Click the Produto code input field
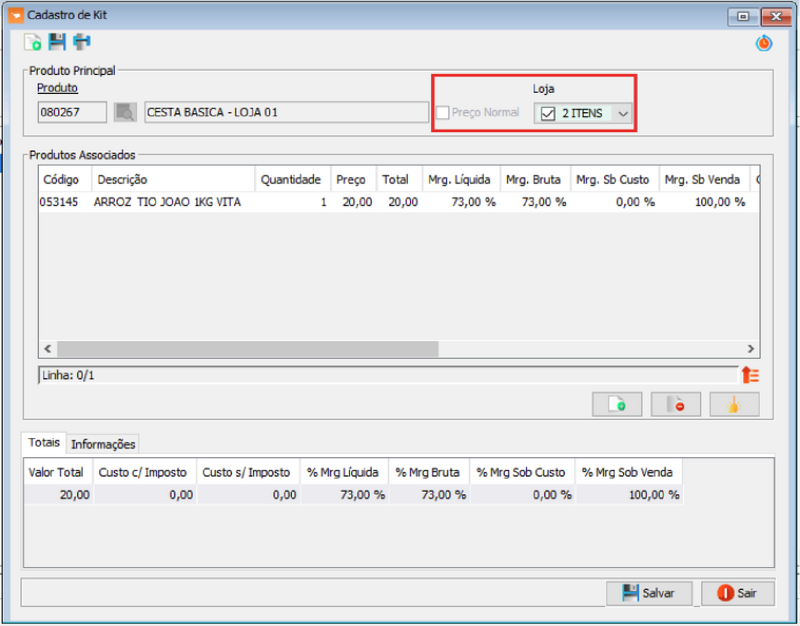Image resolution: width=800 pixels, height=626 pixels. click(x=72, y=112)
